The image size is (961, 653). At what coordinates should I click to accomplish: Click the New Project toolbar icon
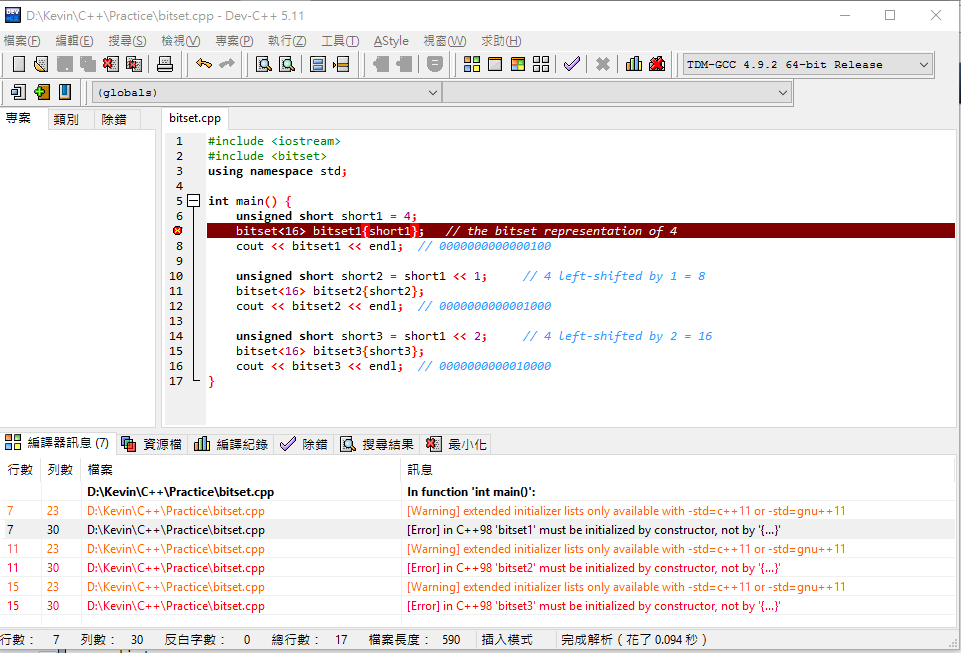click(18, 92)
